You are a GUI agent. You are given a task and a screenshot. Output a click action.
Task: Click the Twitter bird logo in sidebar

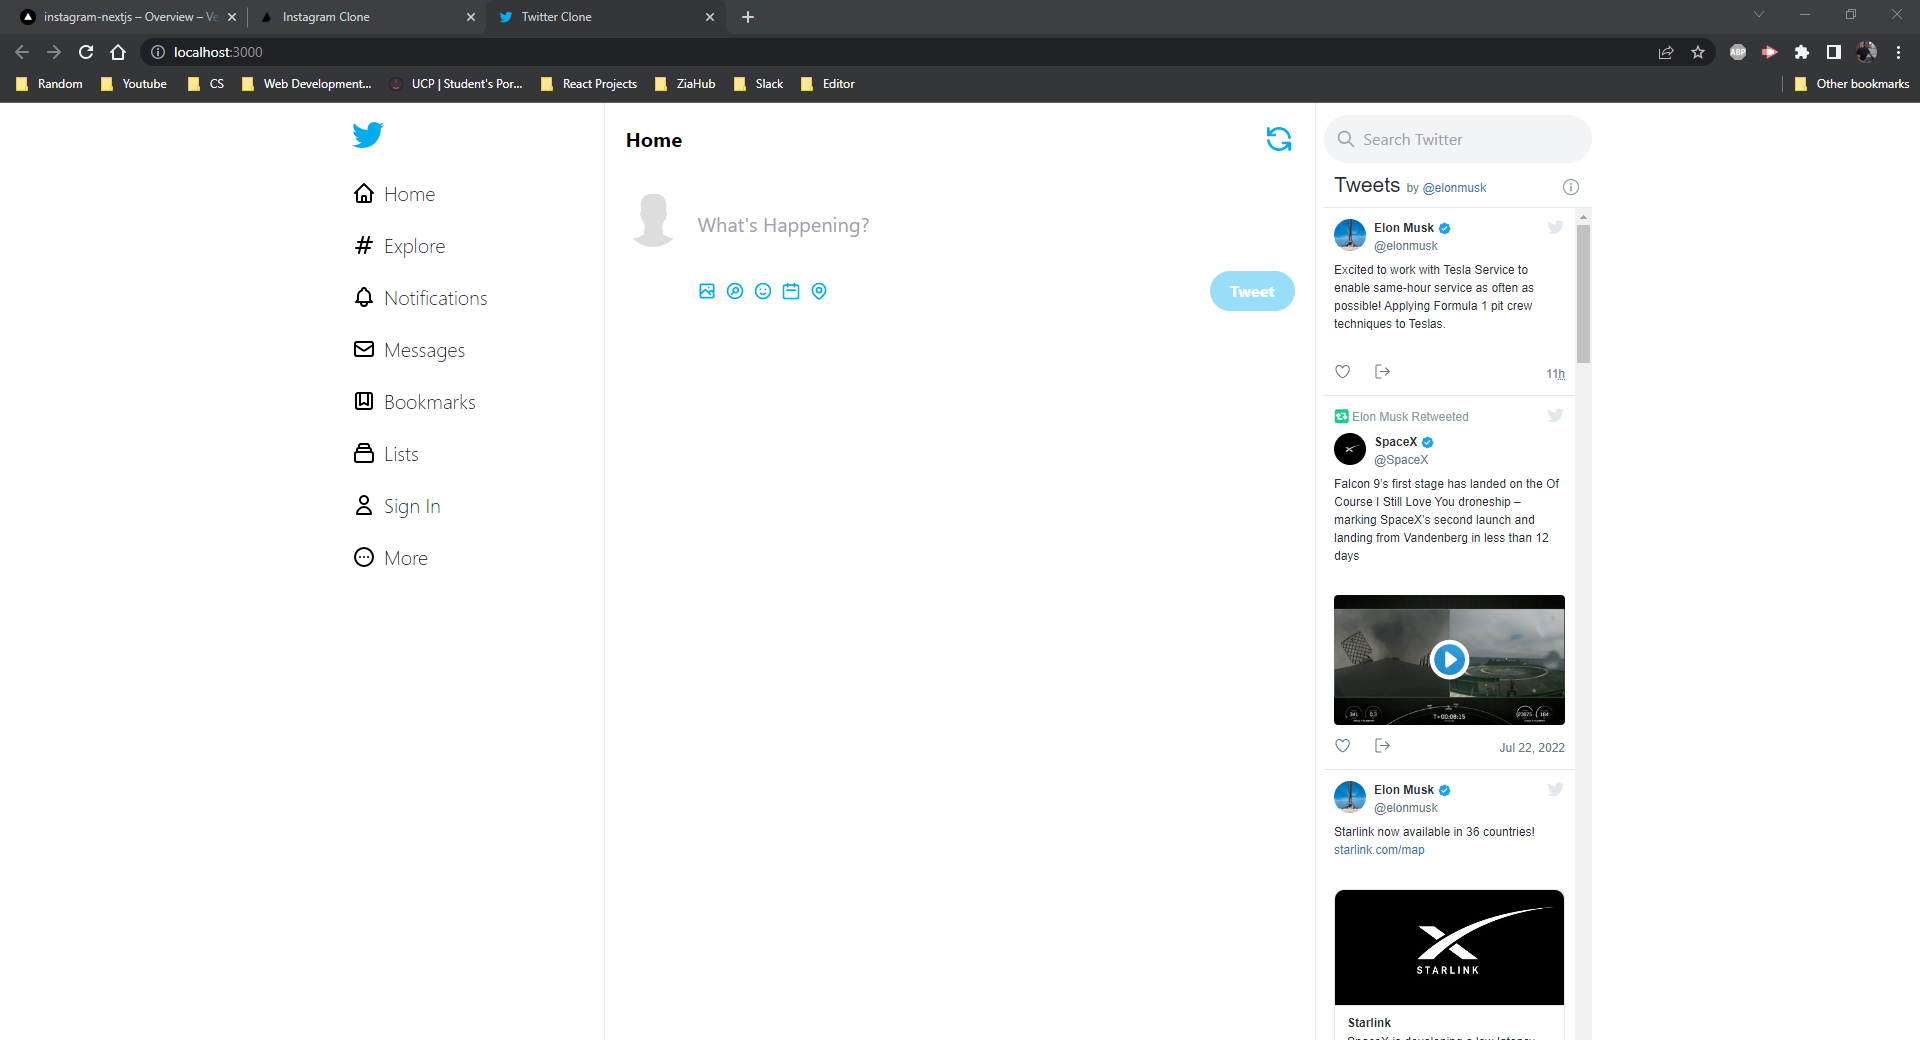(x=368, y=135)
